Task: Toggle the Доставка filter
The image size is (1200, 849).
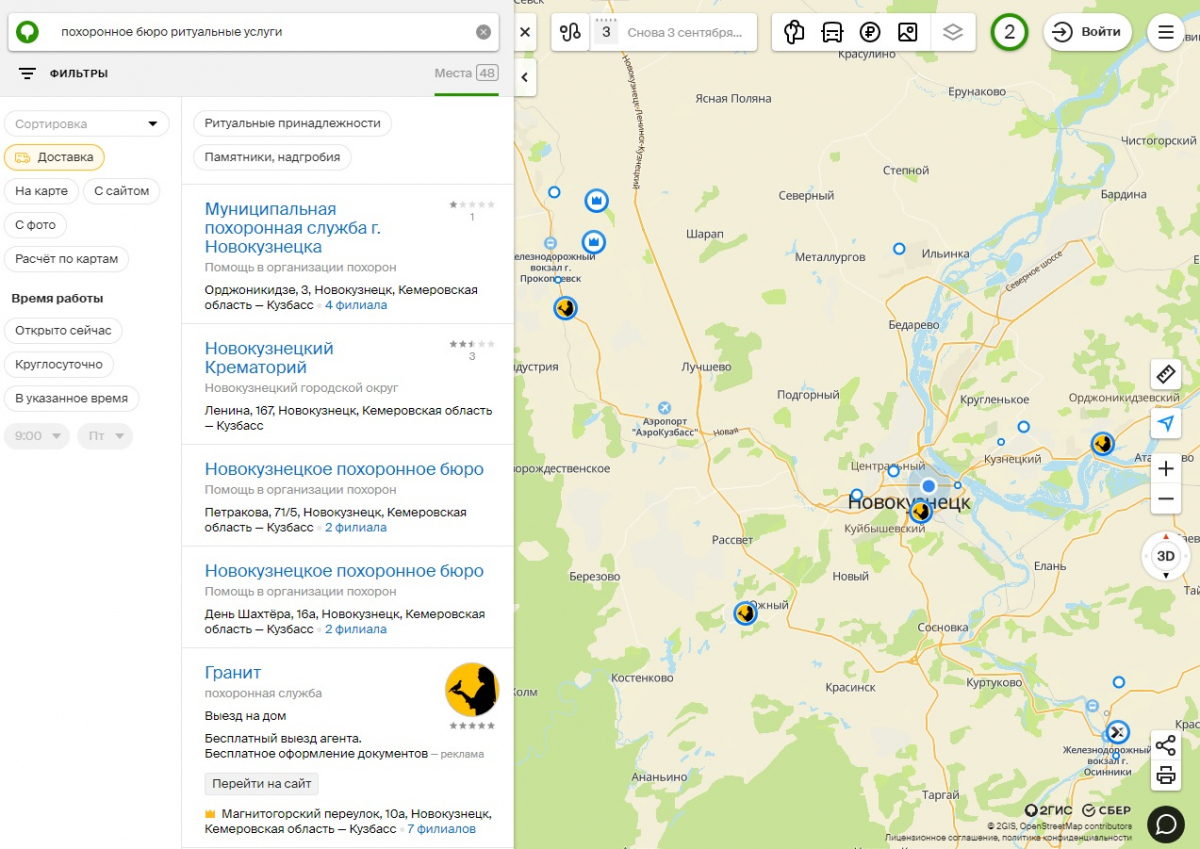Action: coord(54,157)
